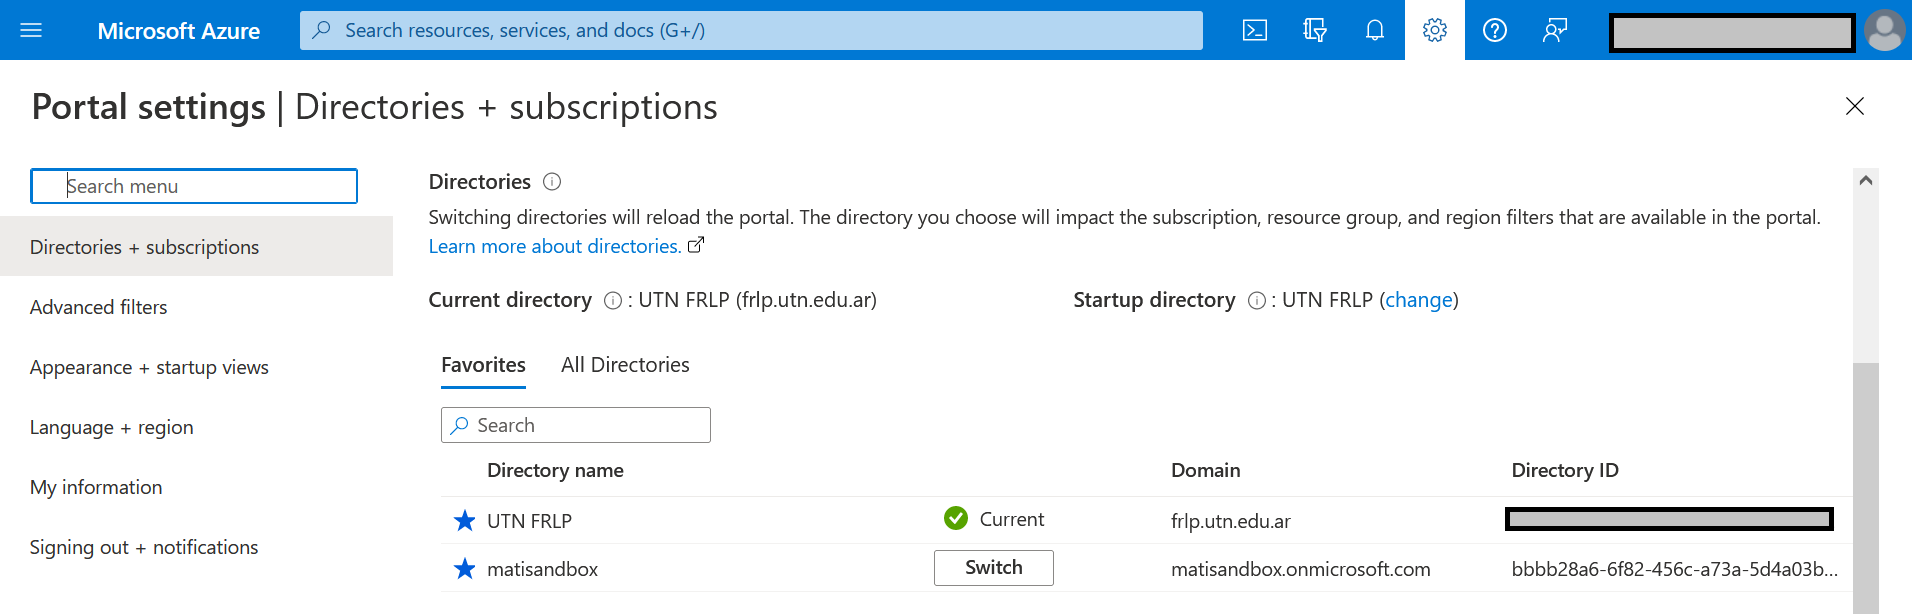Follow the Learn more about directories link
The height and width of the screenshot is (614, 1912).
pyautogui.click(x=555, y=246)
